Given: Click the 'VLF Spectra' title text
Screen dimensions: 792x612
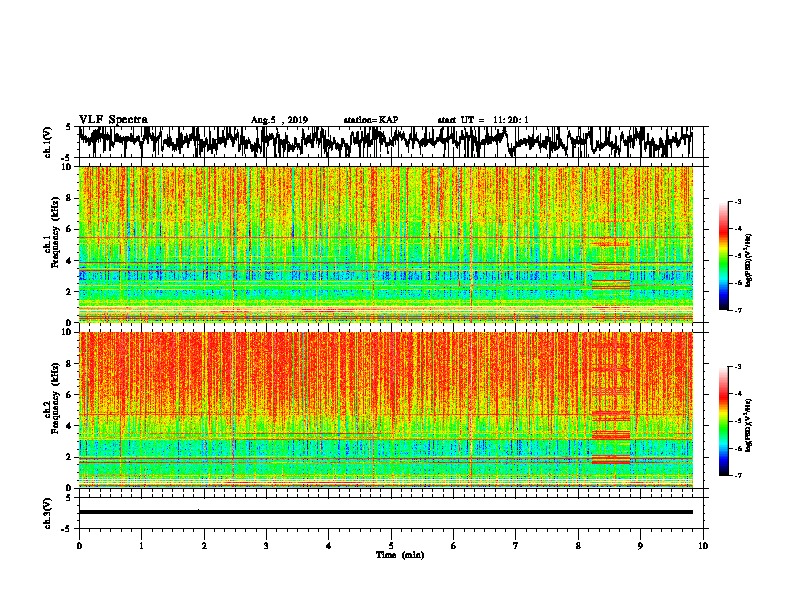Looking at the screenshot, I should (x=113, y=120).
